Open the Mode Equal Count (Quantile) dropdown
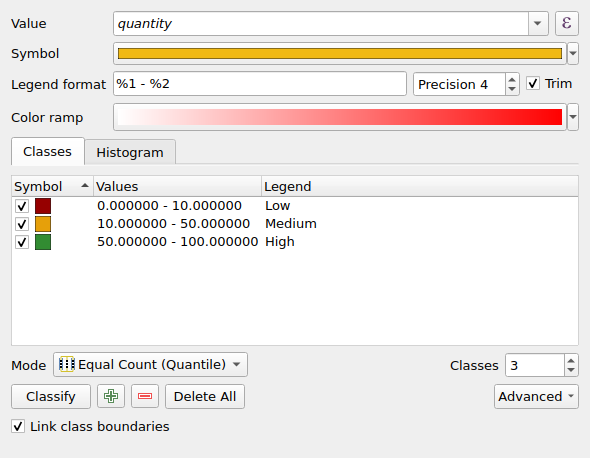This screenshot has height=458, width=590. point(151,364)
